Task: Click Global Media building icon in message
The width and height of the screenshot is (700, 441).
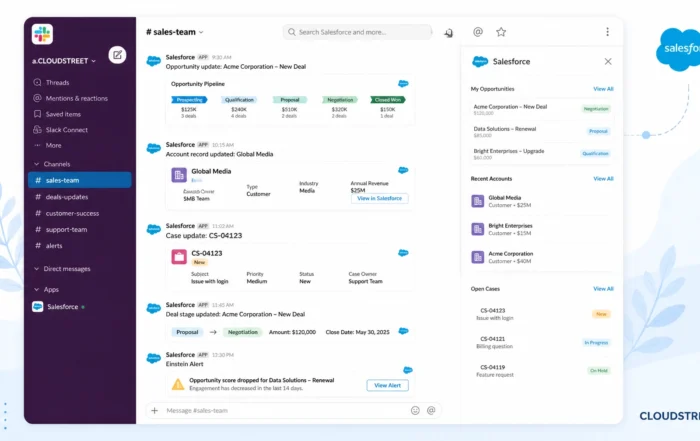Action: [x=179, y=175]
